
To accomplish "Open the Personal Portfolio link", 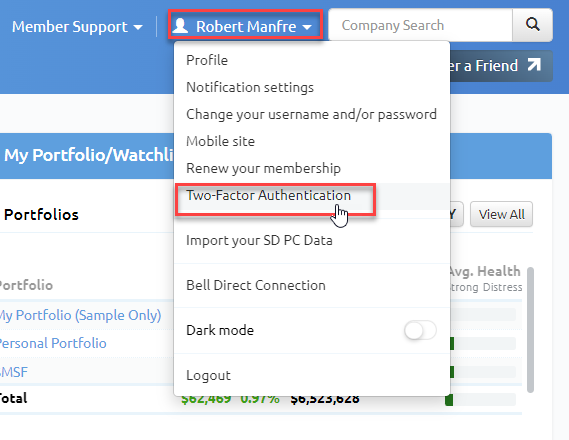I will (x=53, y=343).
